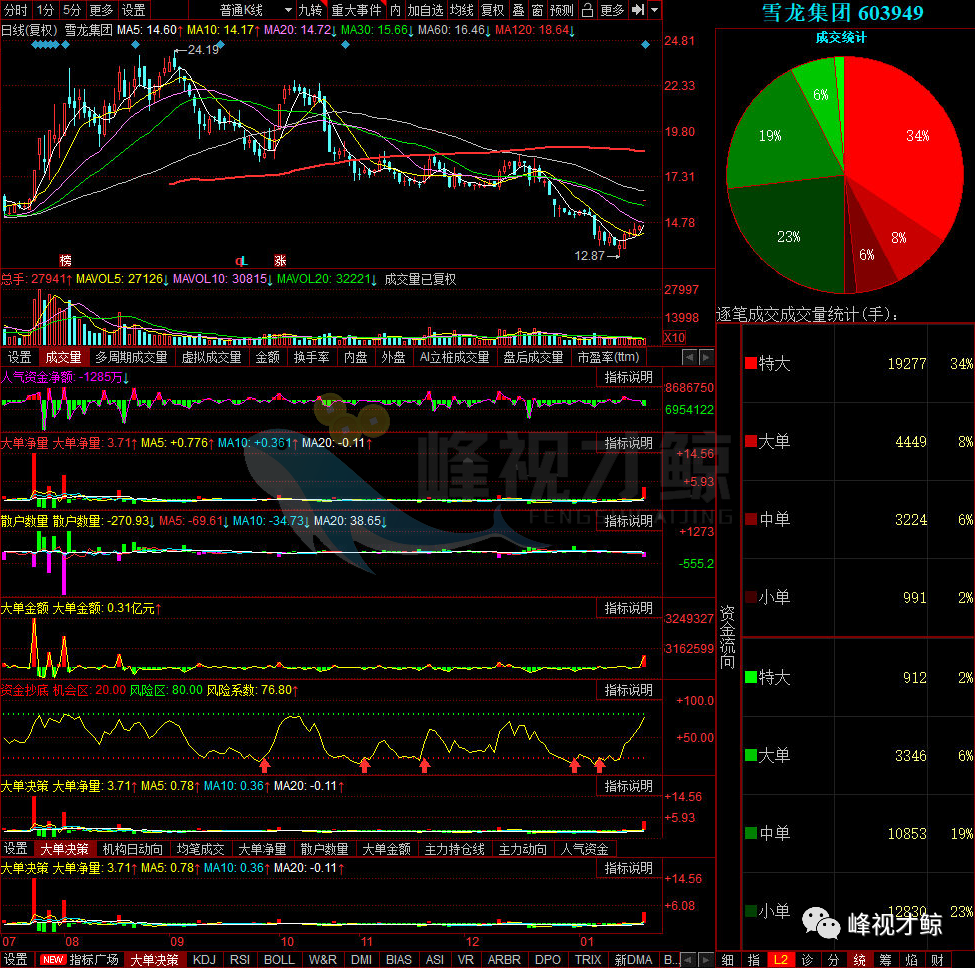Select 人气资金 indicator tab
This screenshot has width=975, height=968.
(584, 849)
